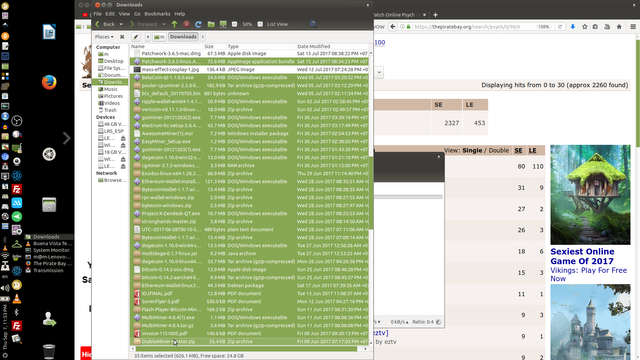Open the Places sidebar dropdown
The width and height of the screenshot is (640, 360).
(104, 37)
